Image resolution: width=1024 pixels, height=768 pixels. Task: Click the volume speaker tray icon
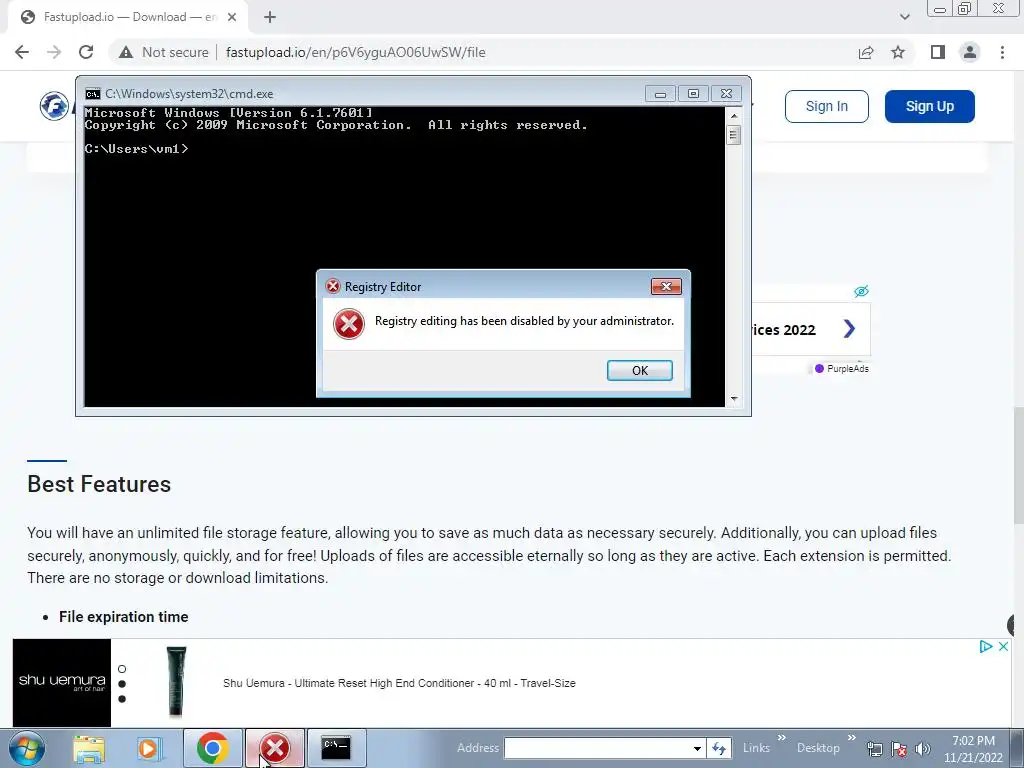(923, 749)
